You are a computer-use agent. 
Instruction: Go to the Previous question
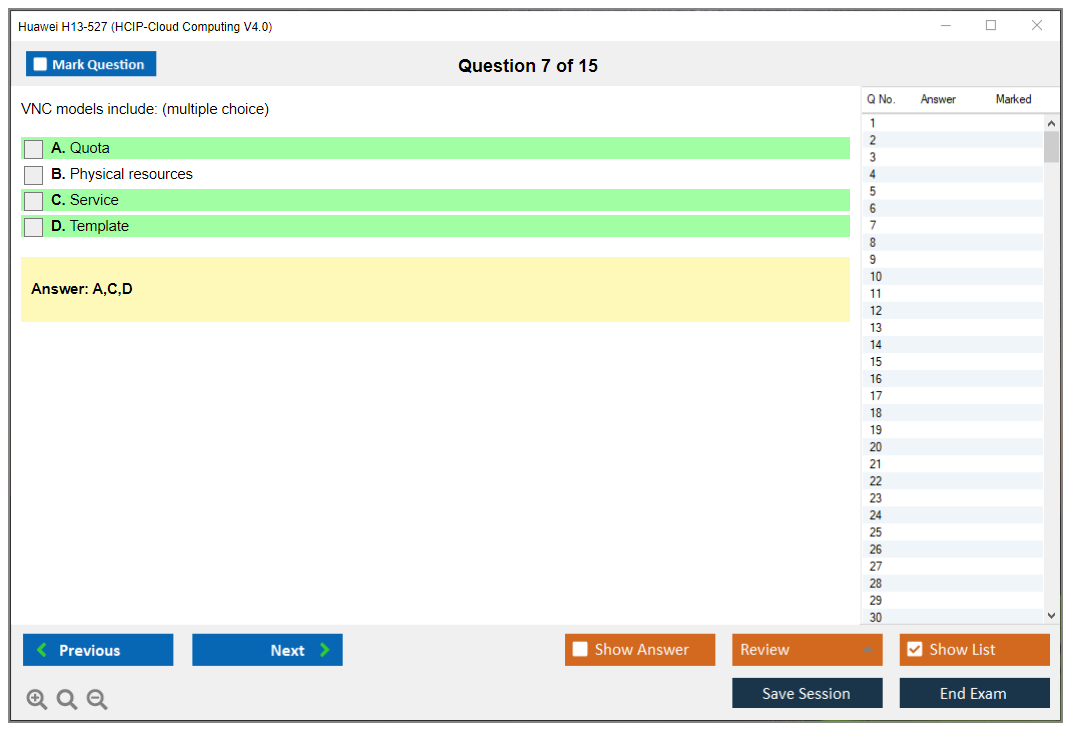click(x=98, y=650)
